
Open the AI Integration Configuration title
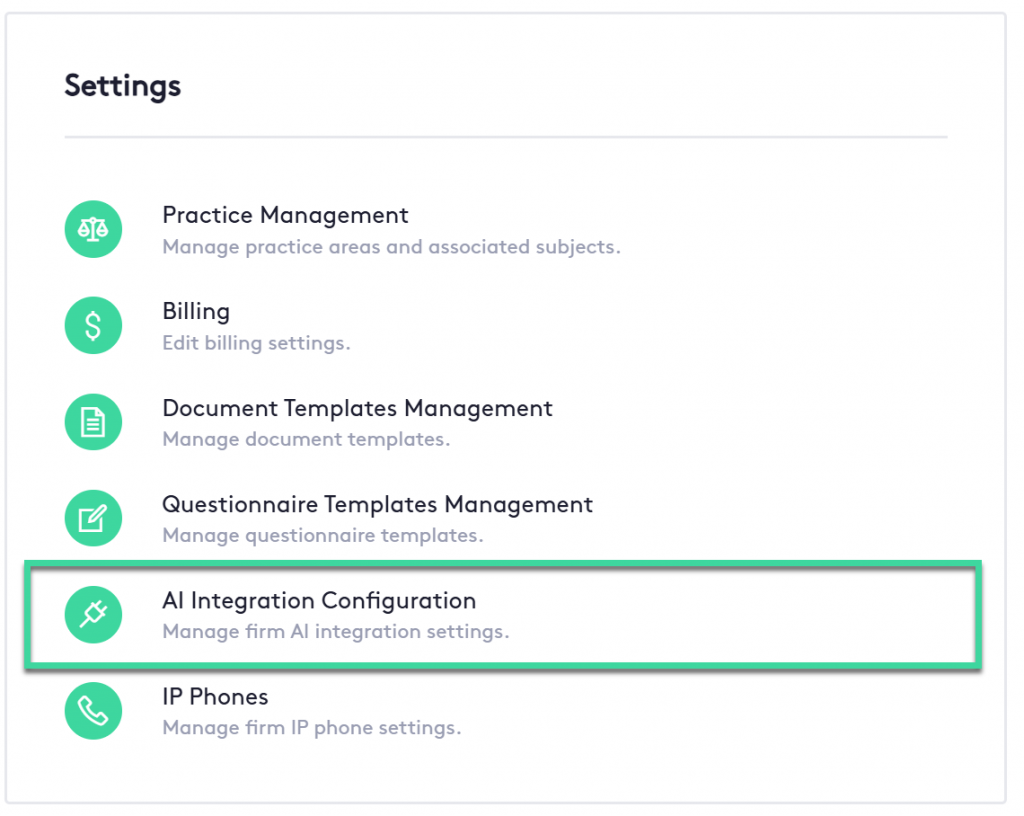(319, 600)
